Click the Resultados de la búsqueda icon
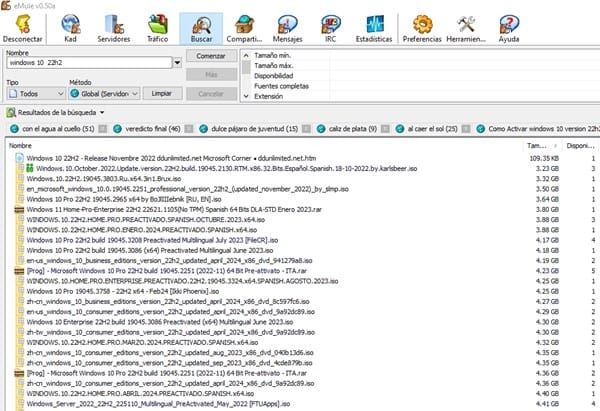The height and width of the screenshot is (411, 600). (x=11, y=113)
